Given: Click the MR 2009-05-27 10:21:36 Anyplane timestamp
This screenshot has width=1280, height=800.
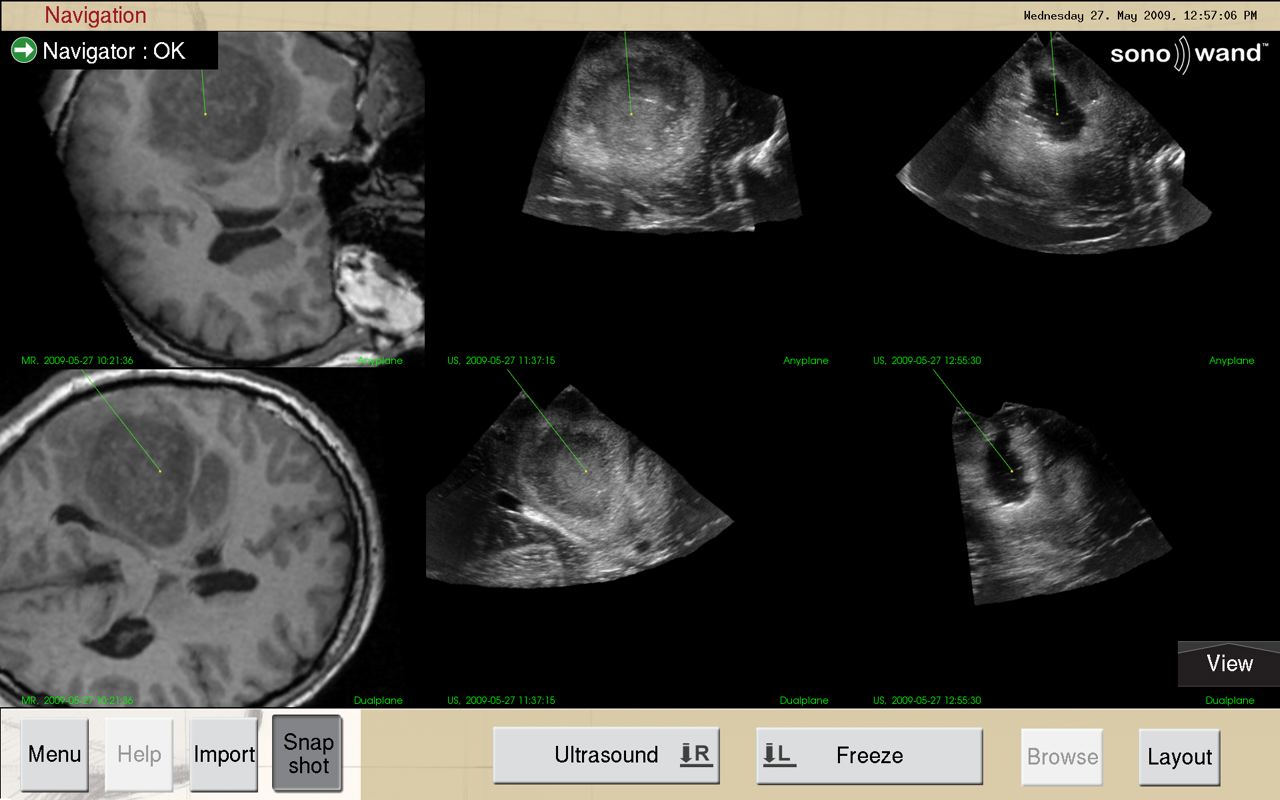Looking at the screenshot, I should pyautogui.click(x=77, y=360).
